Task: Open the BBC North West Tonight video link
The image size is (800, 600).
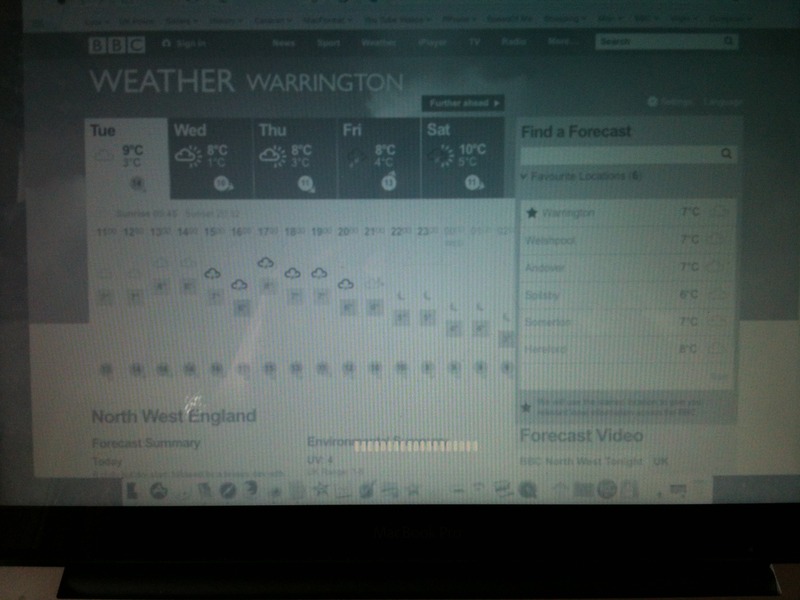Action: (x=581, y=461)
